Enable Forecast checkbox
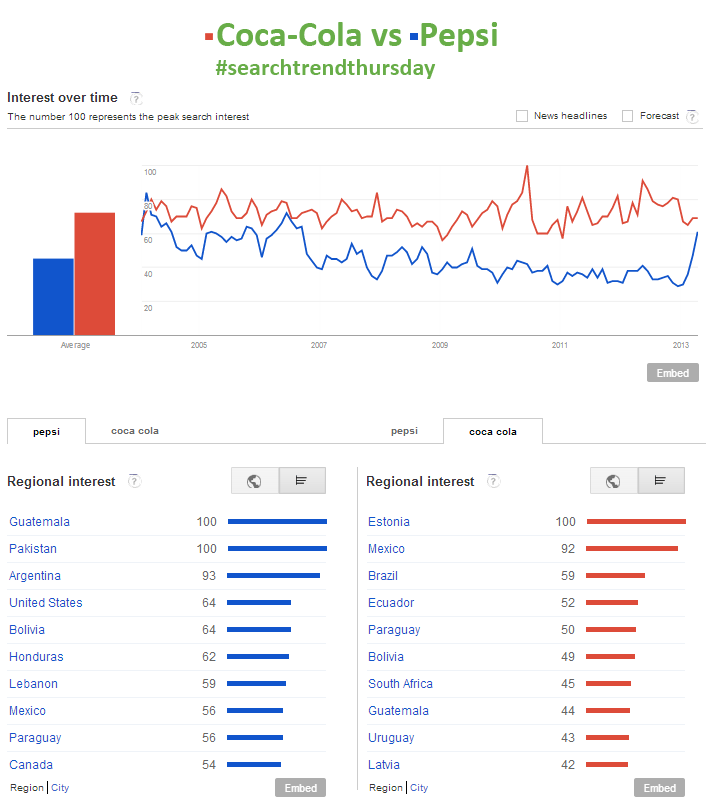 pos(627,116)
